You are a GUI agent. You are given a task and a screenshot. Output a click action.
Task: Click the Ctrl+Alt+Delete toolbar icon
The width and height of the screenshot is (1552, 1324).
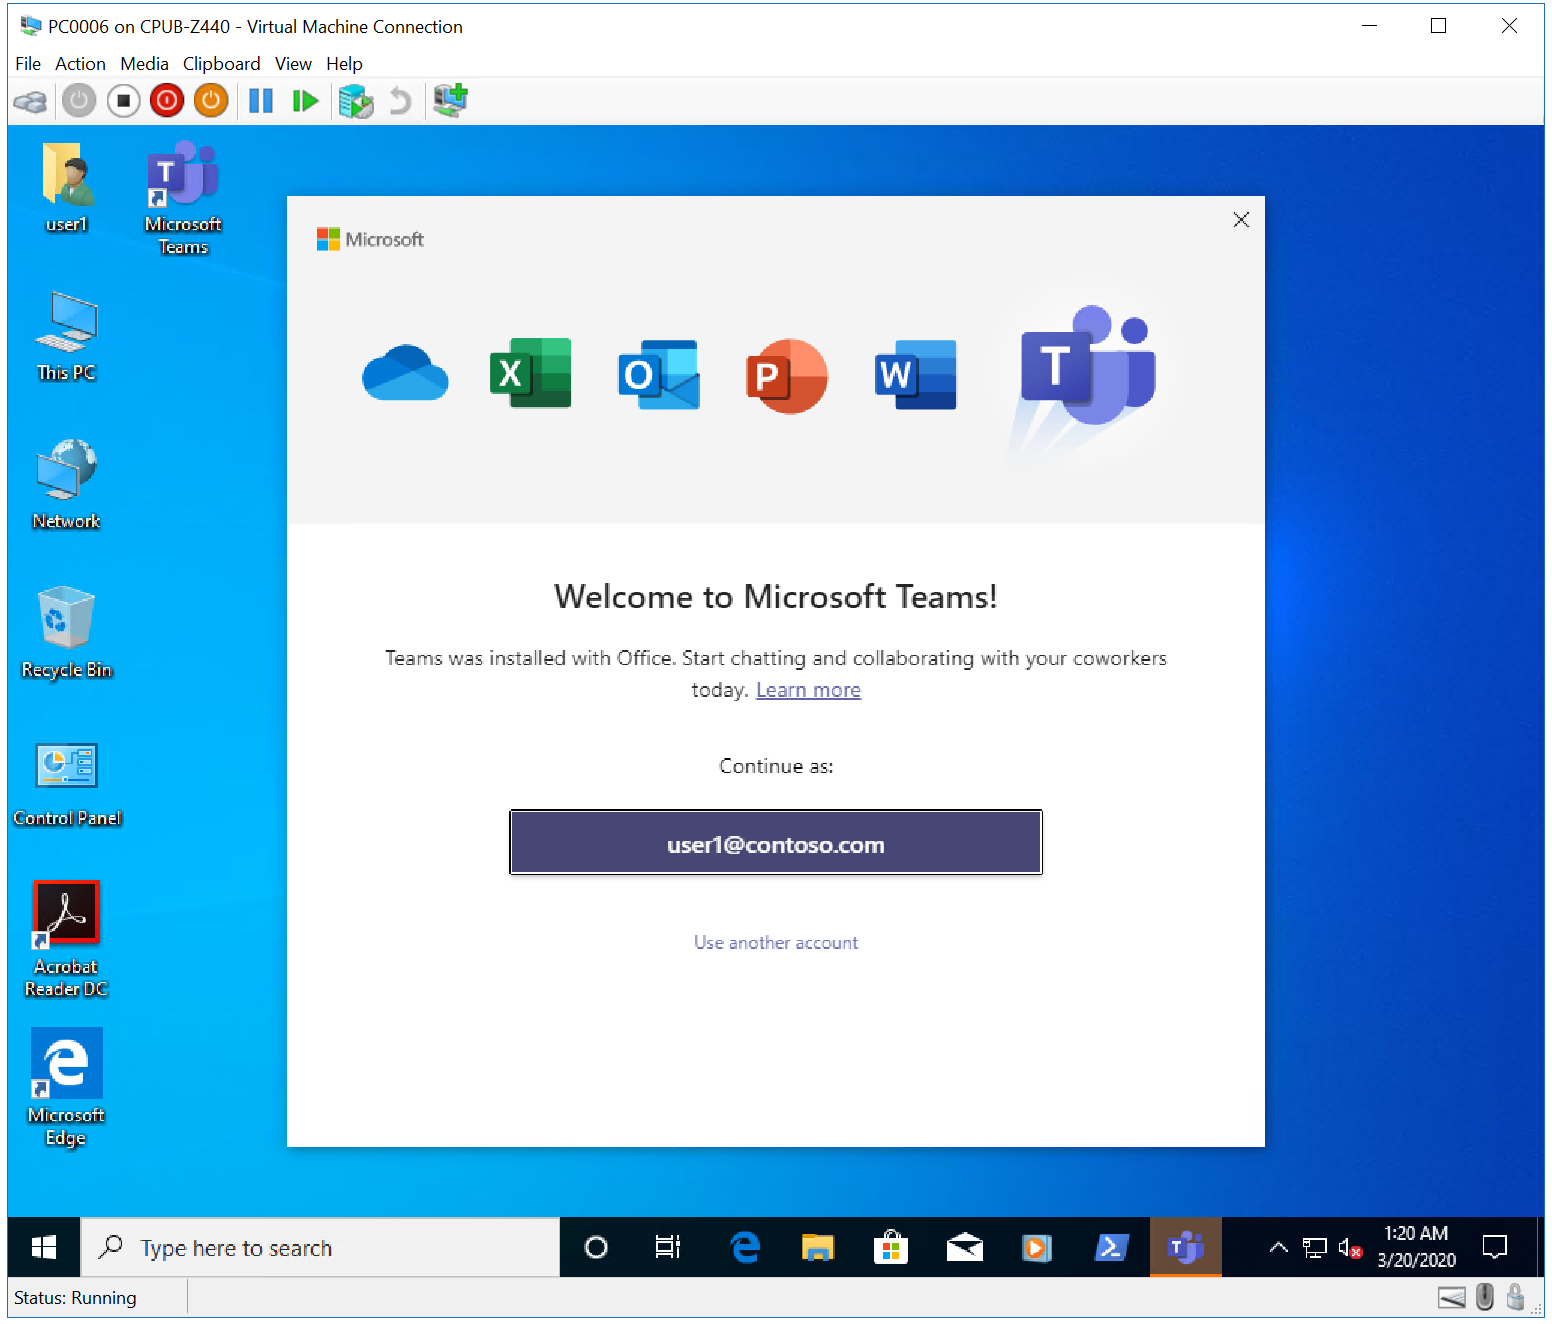click(x=30, y=101)
